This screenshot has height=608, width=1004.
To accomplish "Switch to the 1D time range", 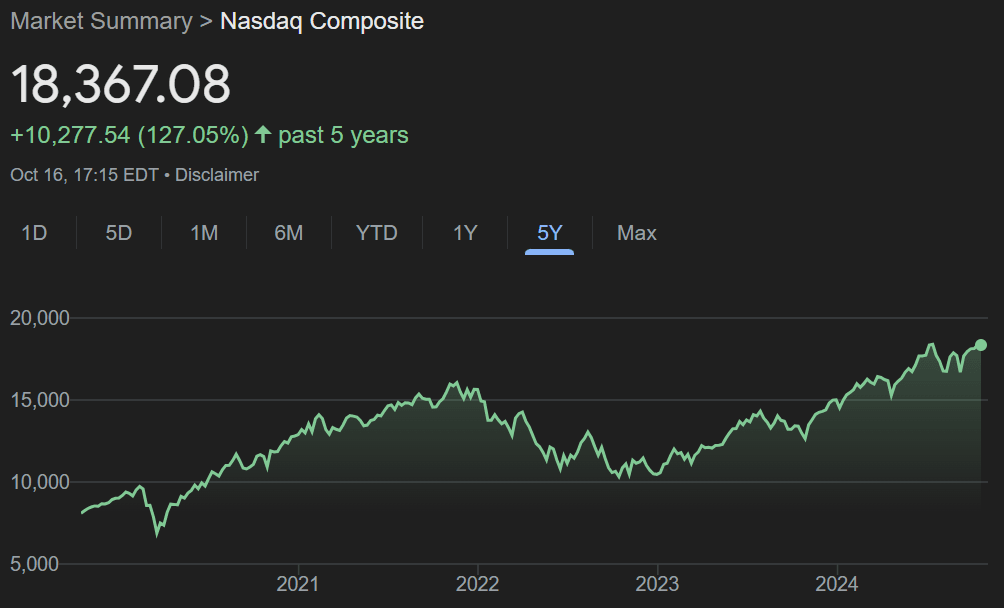I will (34, 232).
